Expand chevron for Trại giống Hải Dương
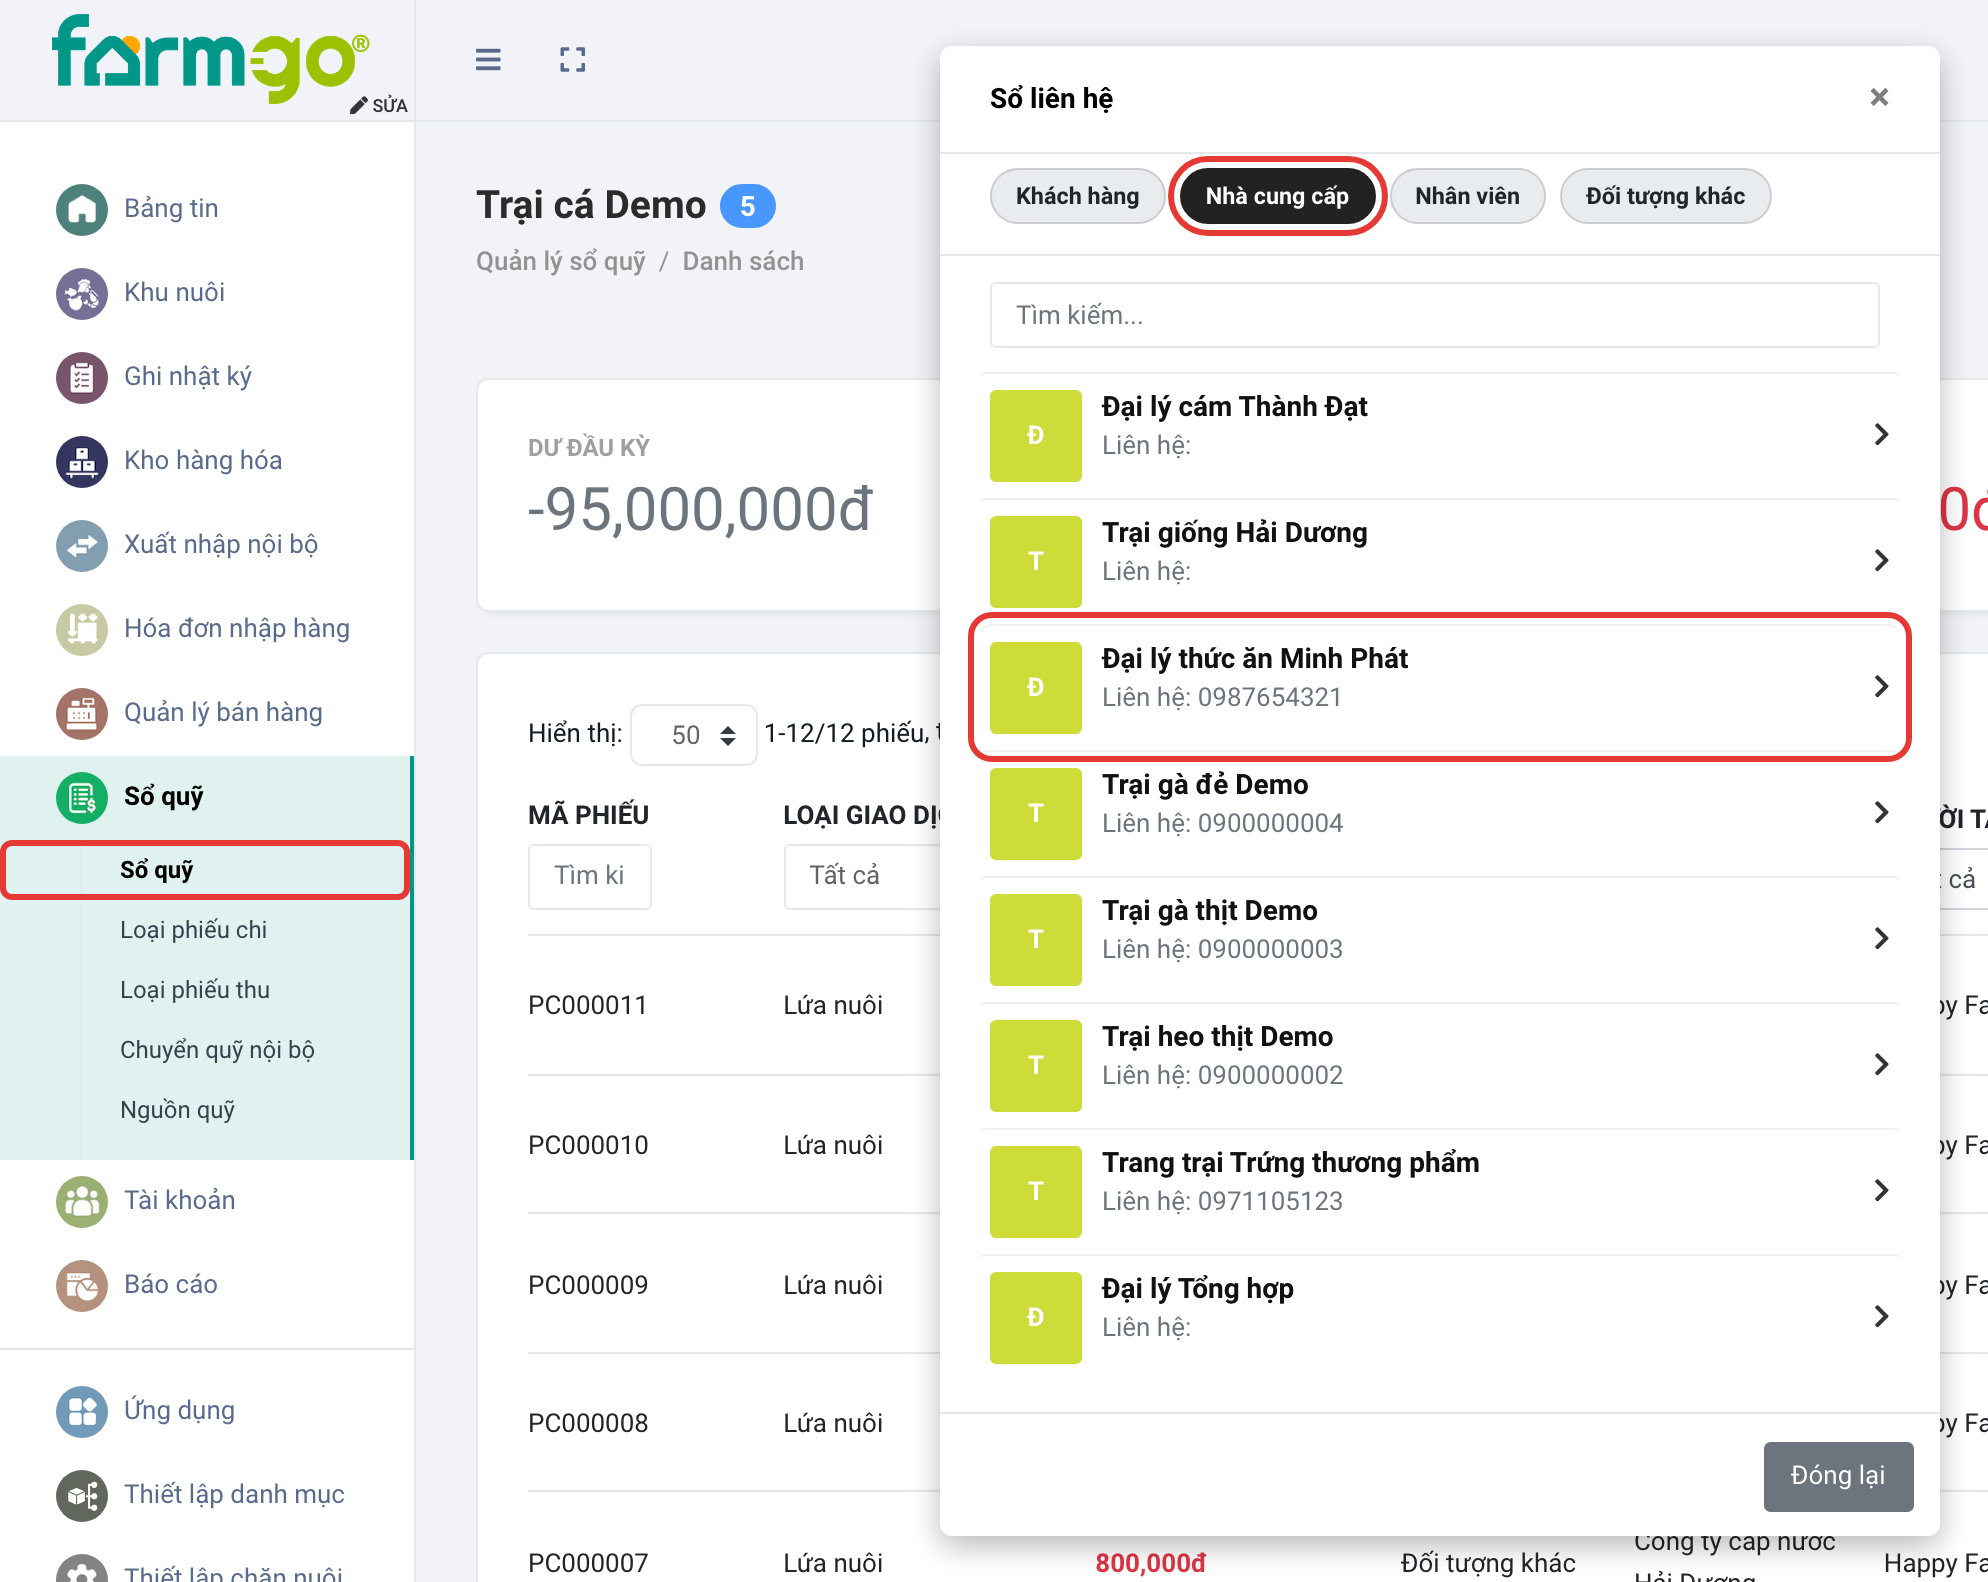 pos(1881,560)
